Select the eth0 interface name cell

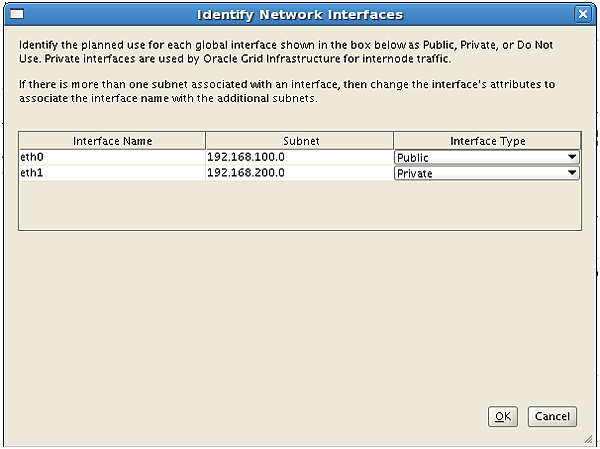pyautogui.click(x=112, y=157)
